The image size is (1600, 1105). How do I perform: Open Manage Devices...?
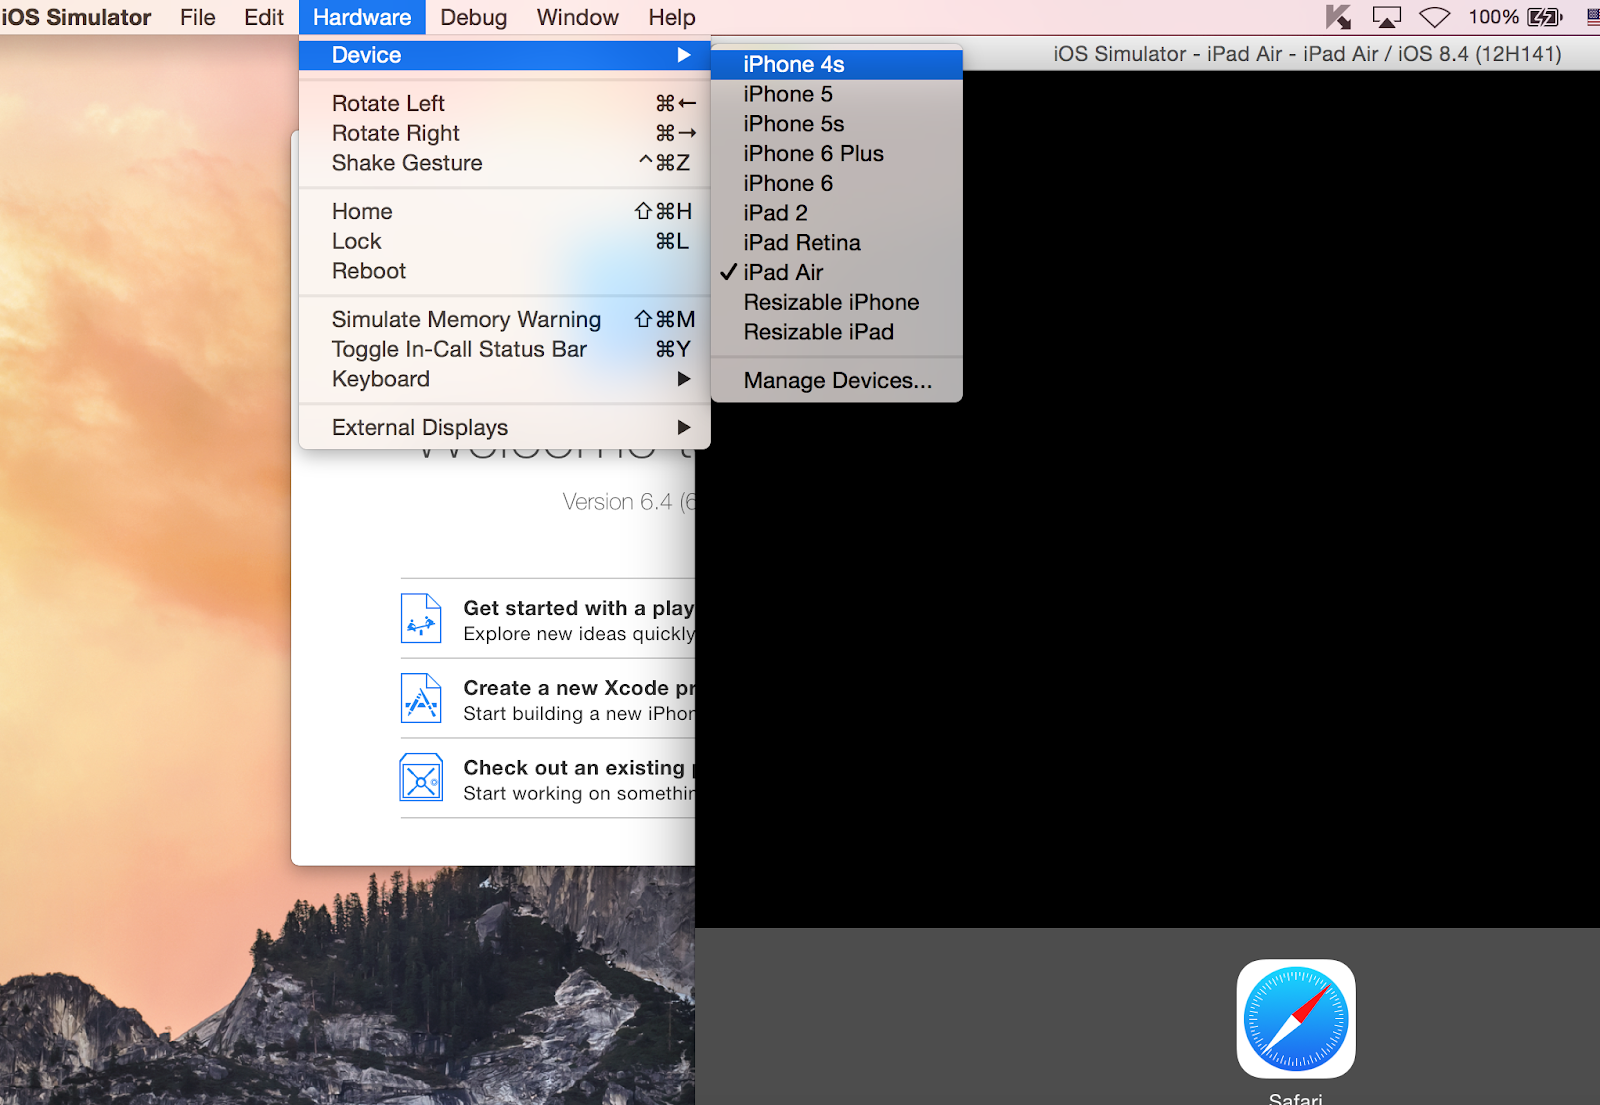pyautogui.click(x=837, y=380)
